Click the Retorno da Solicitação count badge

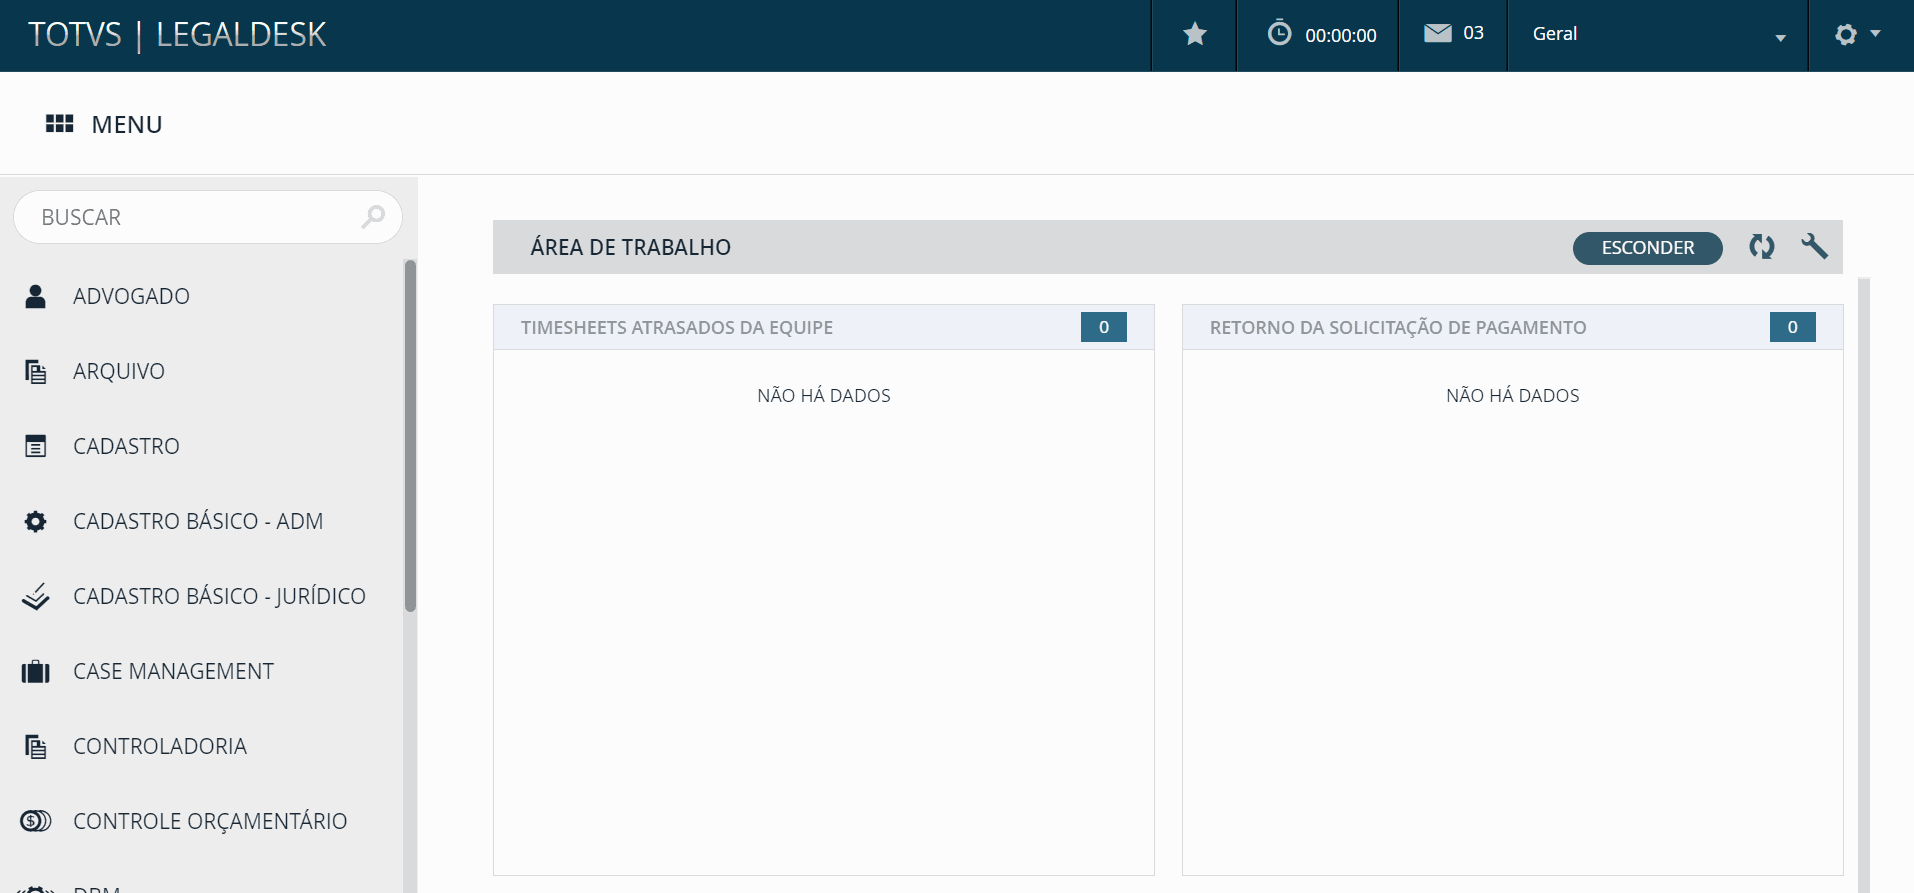coord(1792,327)
